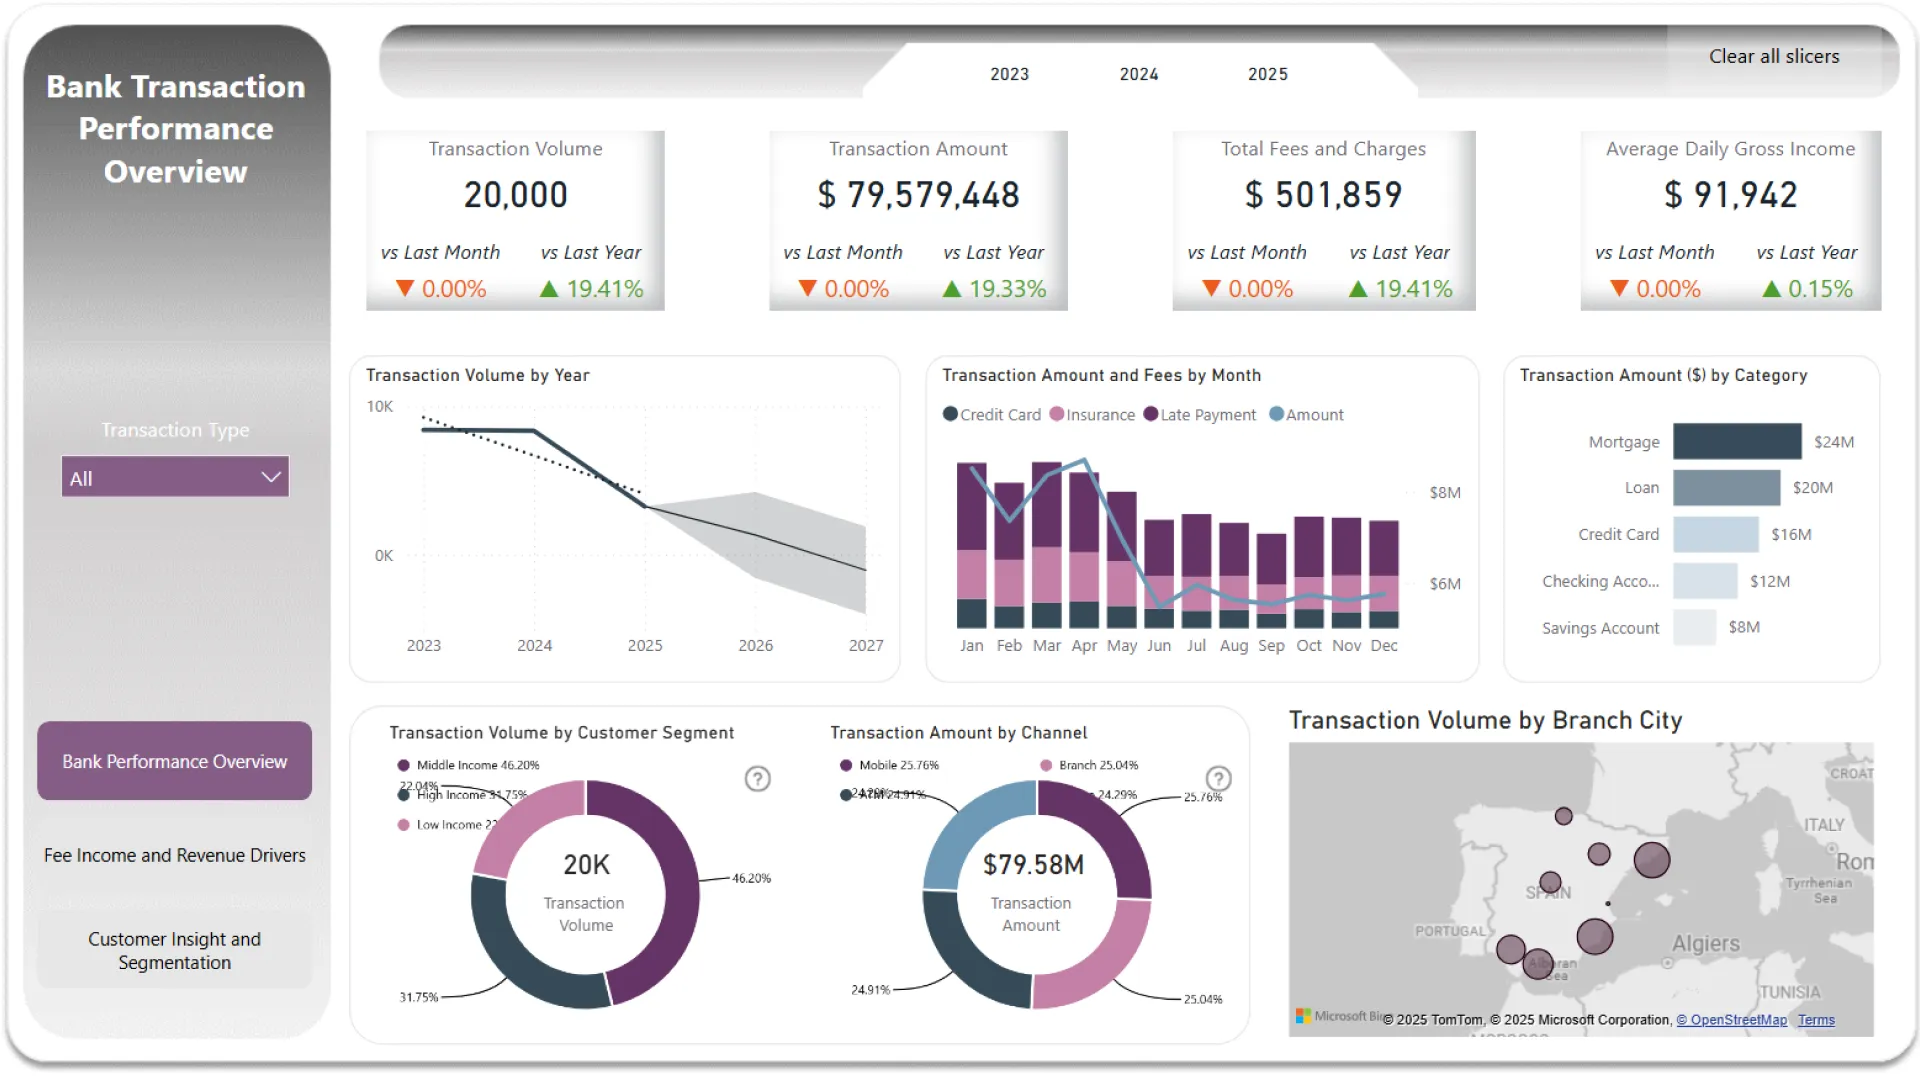Click the Mobile legend dot

coord(846,765)
